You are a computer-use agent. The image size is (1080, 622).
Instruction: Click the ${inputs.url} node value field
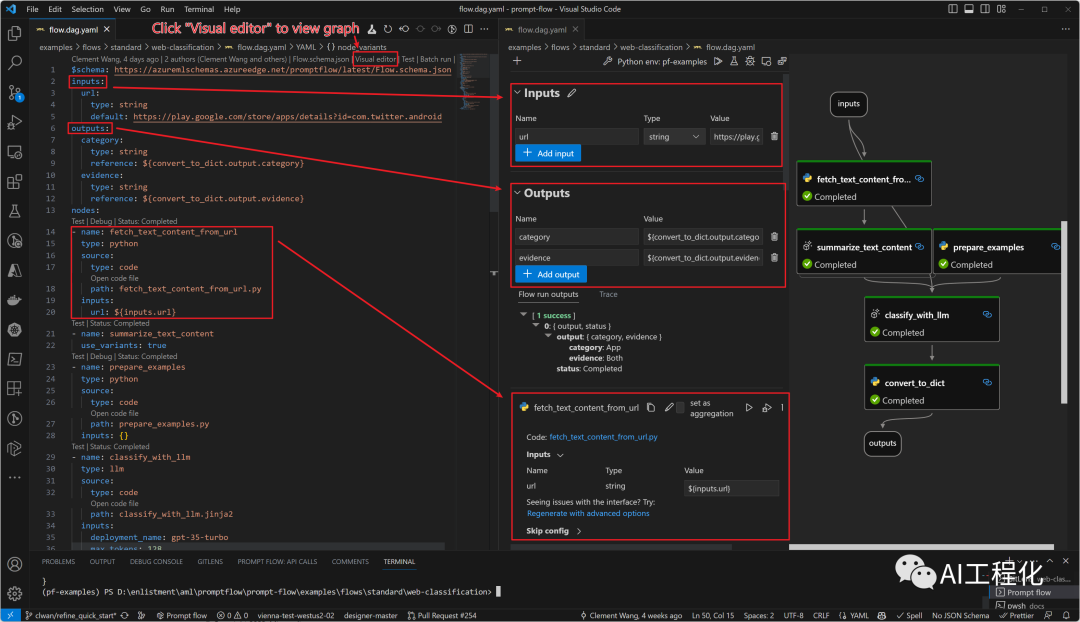731,488
